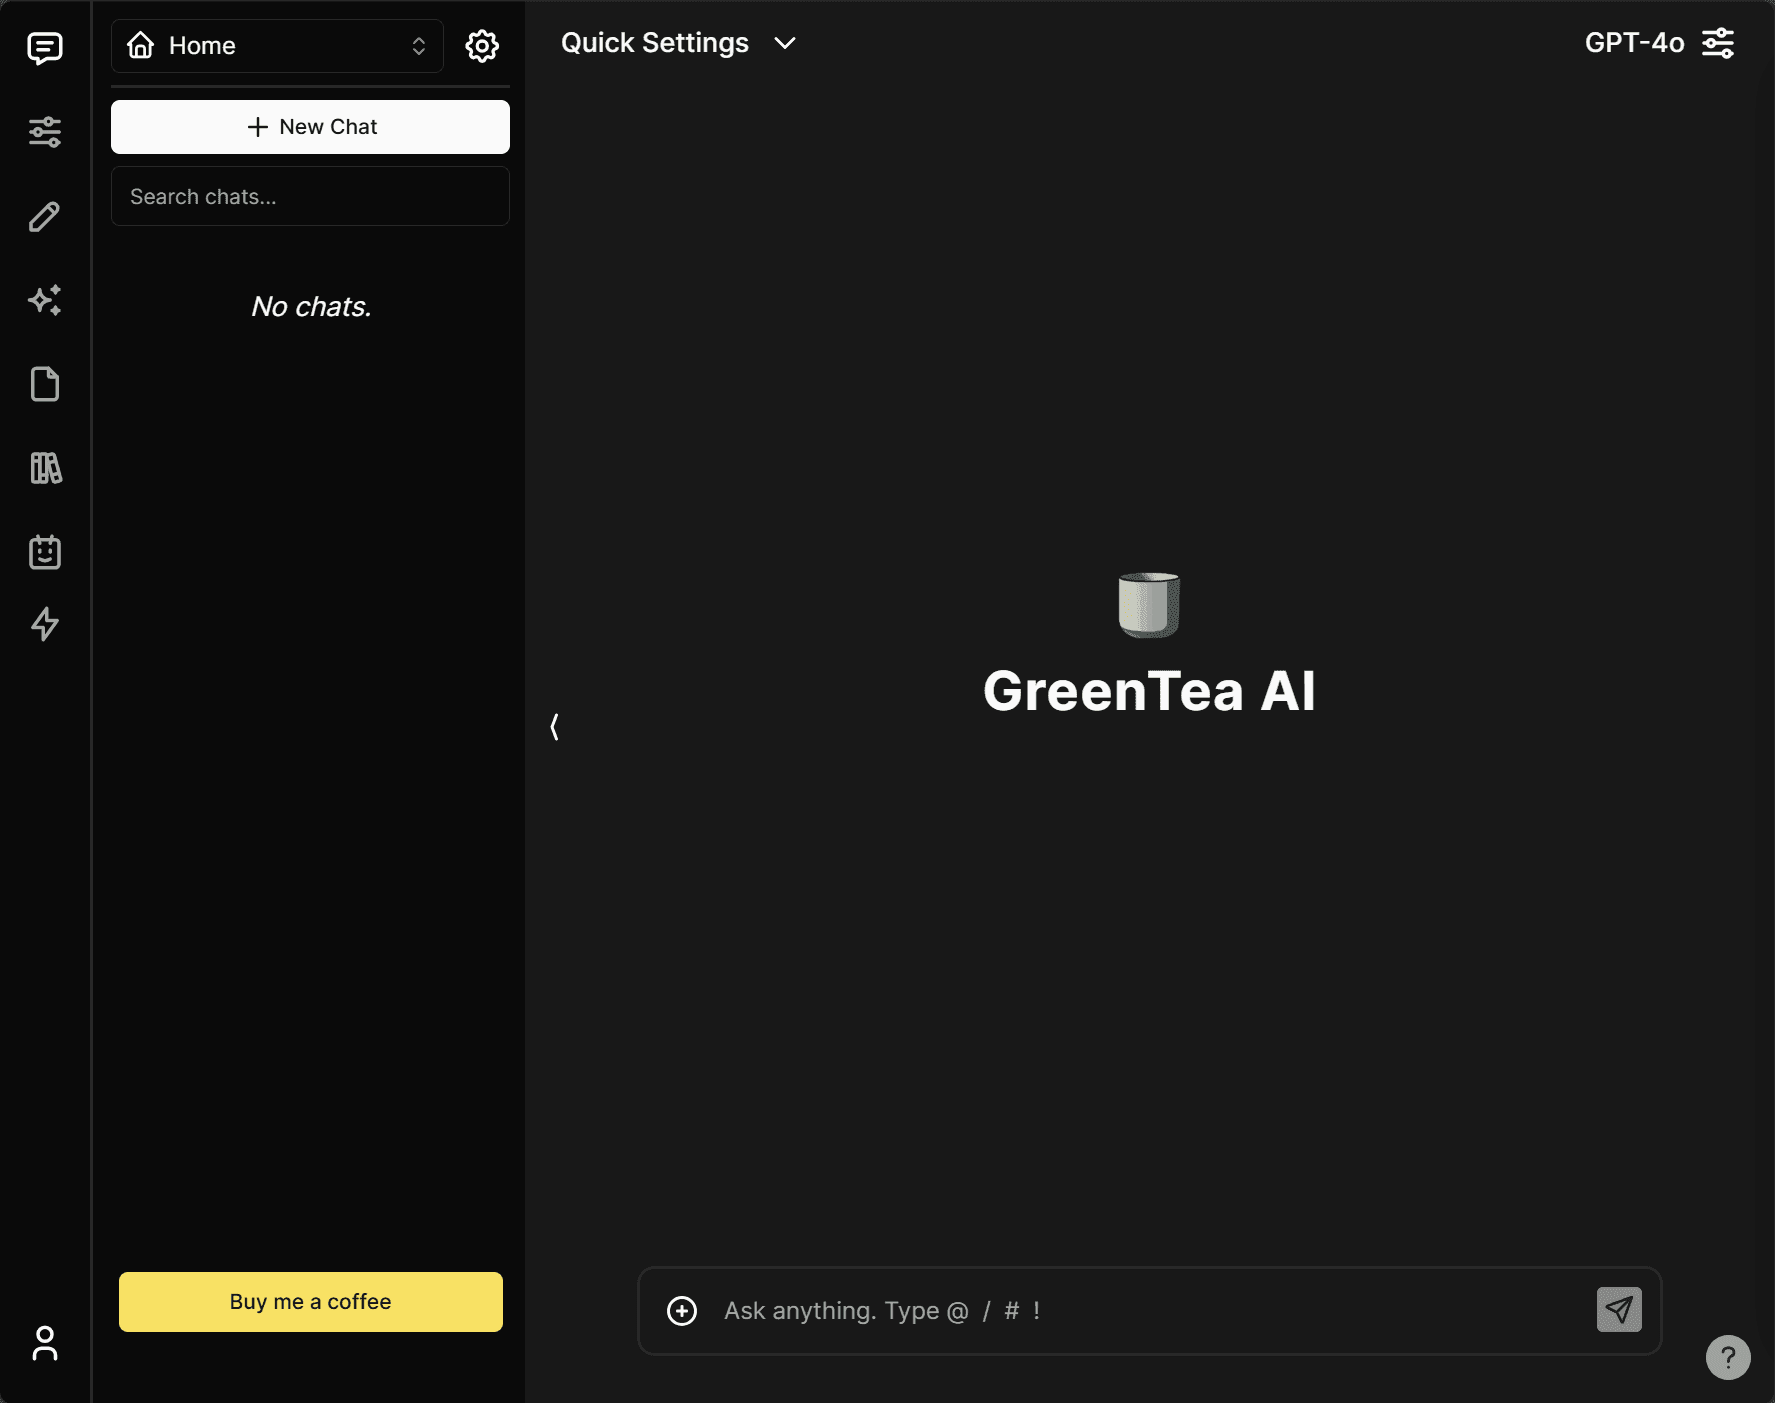This screenshot has height=1403, width=1775.
Task: Open the Presets sliders icon in sidebar
Action: (45, 132)
